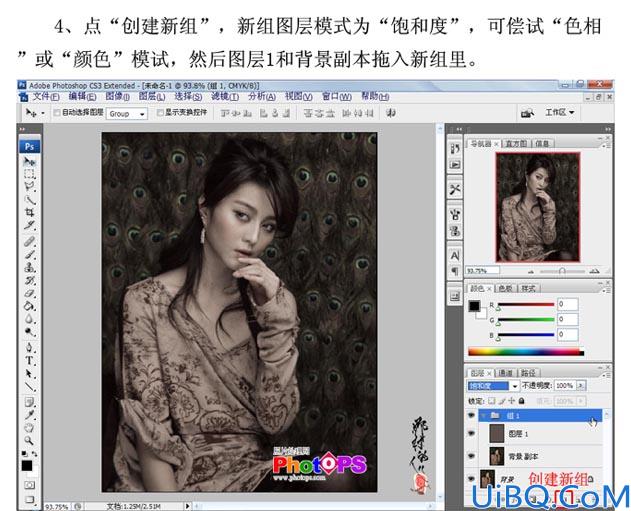Image resolution: width=631 pixels, height=511 pixels.
Task: Open the 图像(I) menu
Action: (118, 97)
